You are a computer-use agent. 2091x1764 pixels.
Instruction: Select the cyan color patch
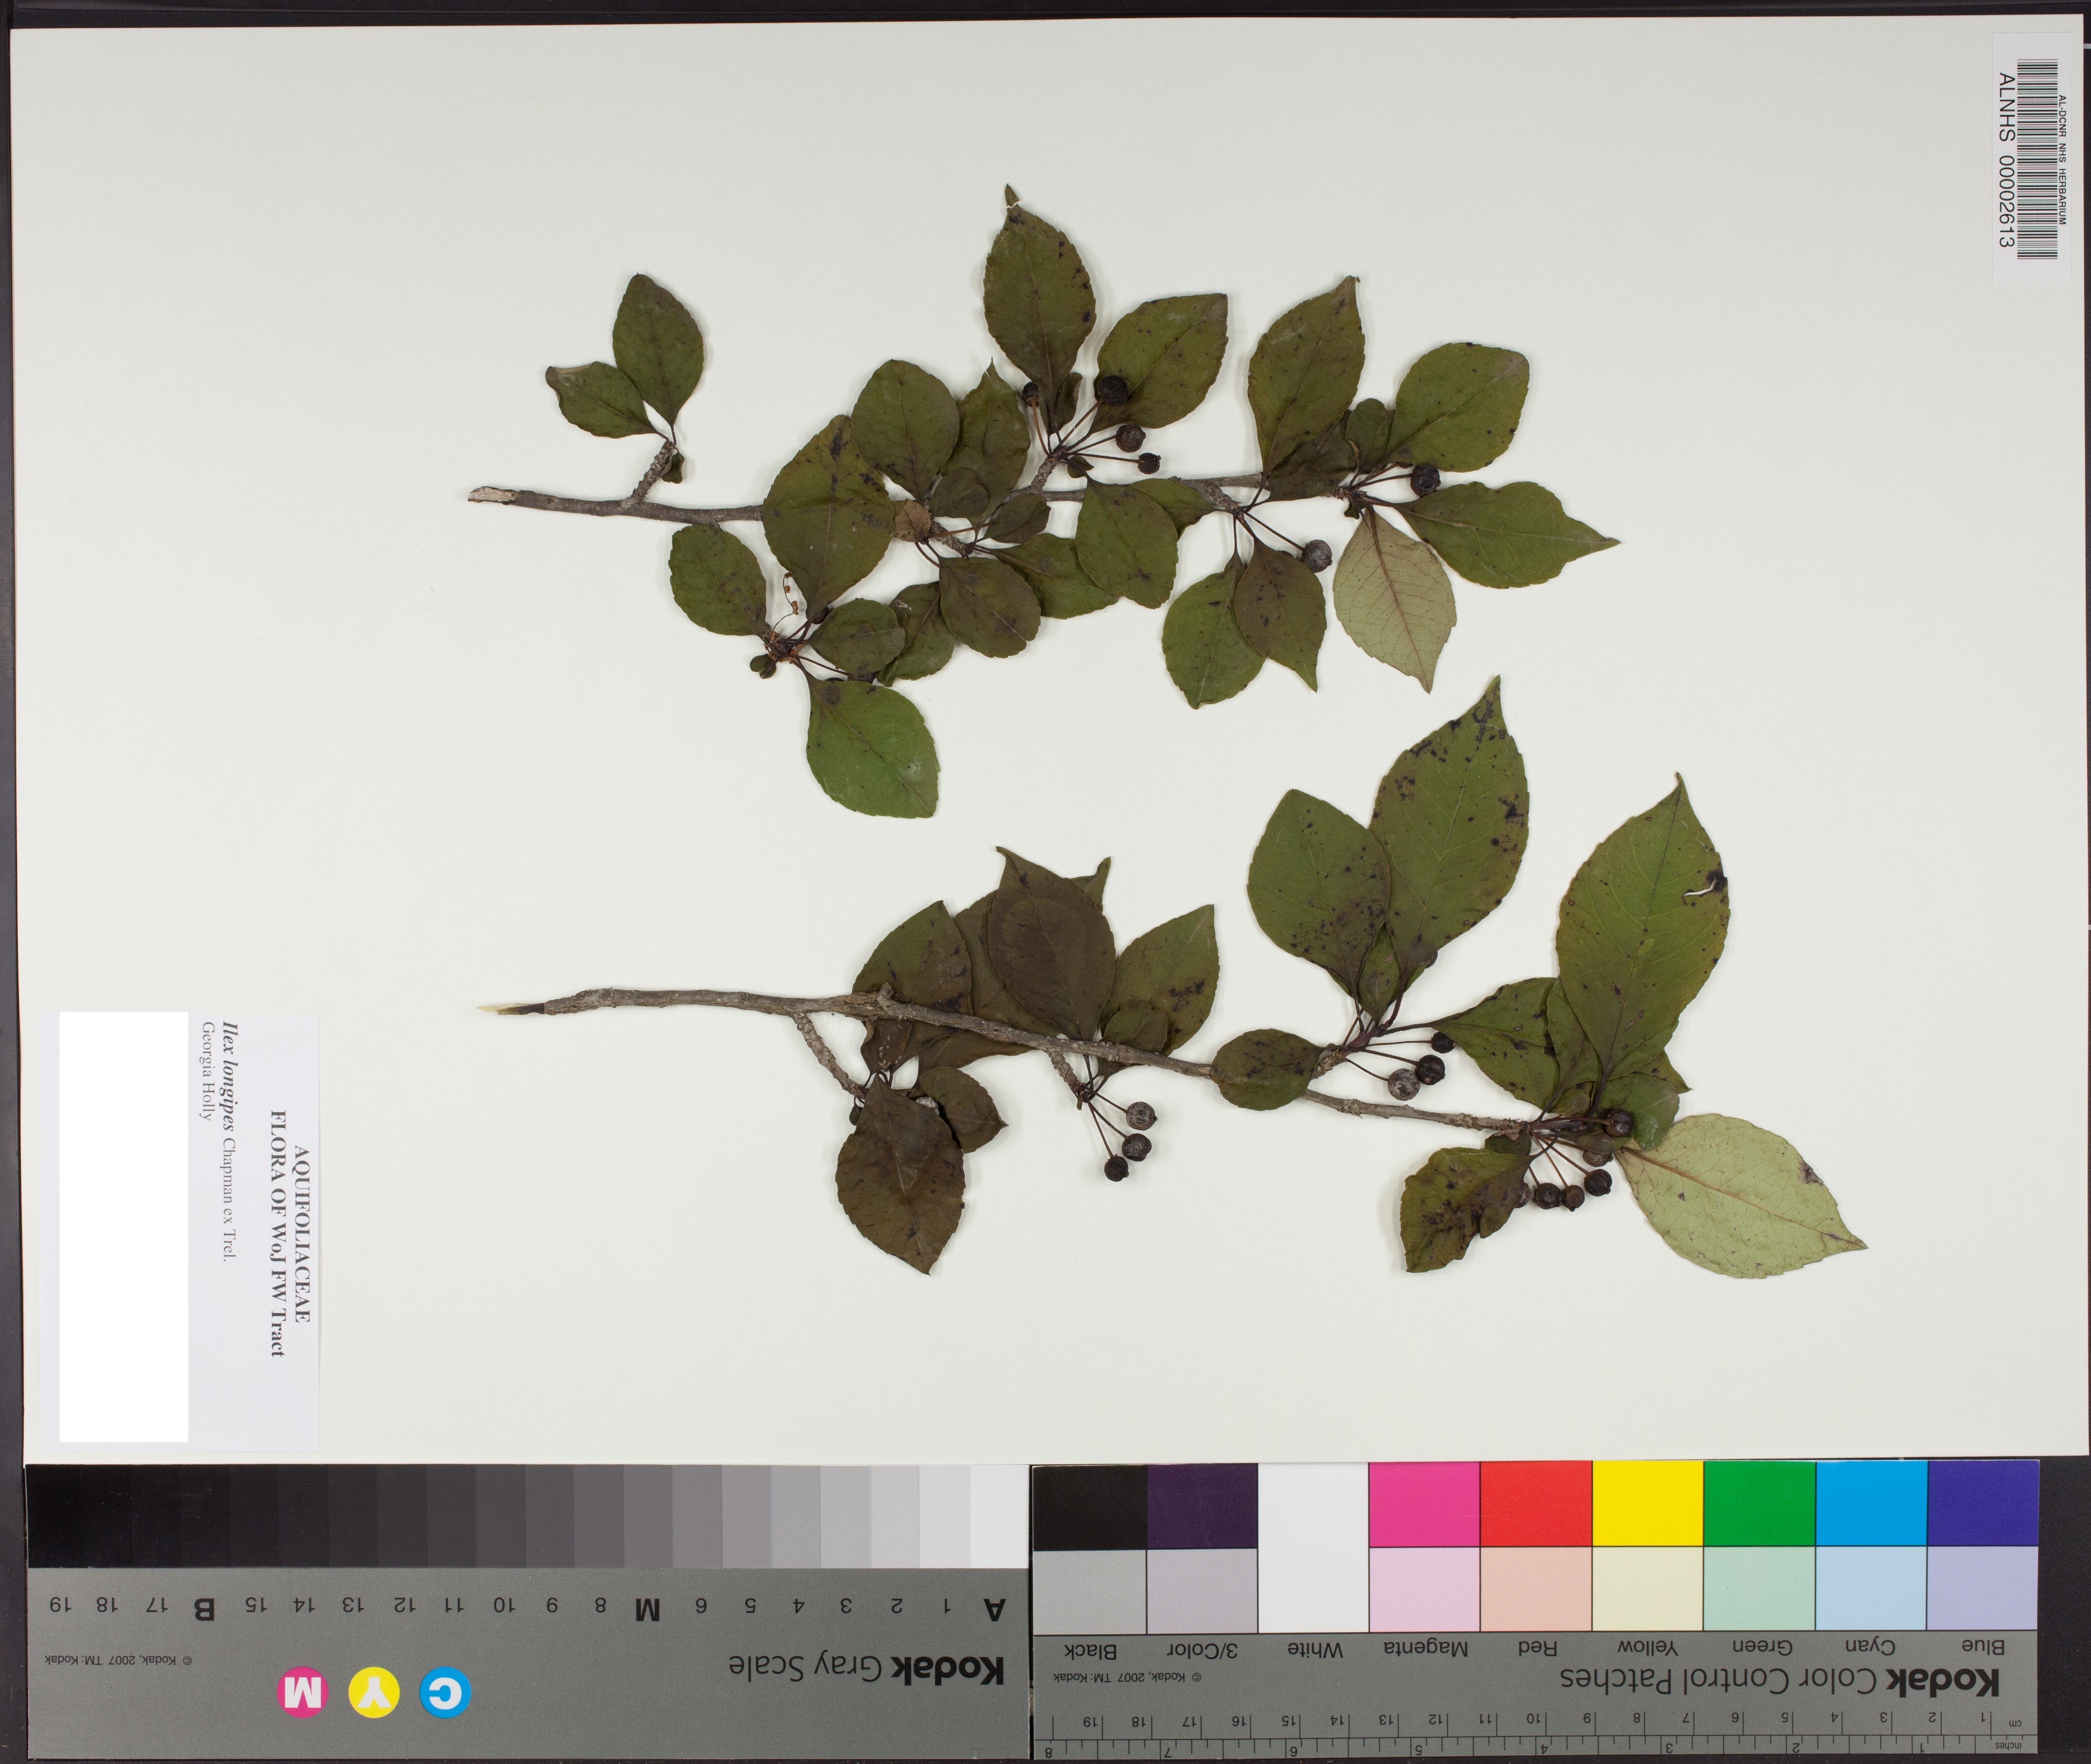pyautogui.click(x=1871, y=1503)
